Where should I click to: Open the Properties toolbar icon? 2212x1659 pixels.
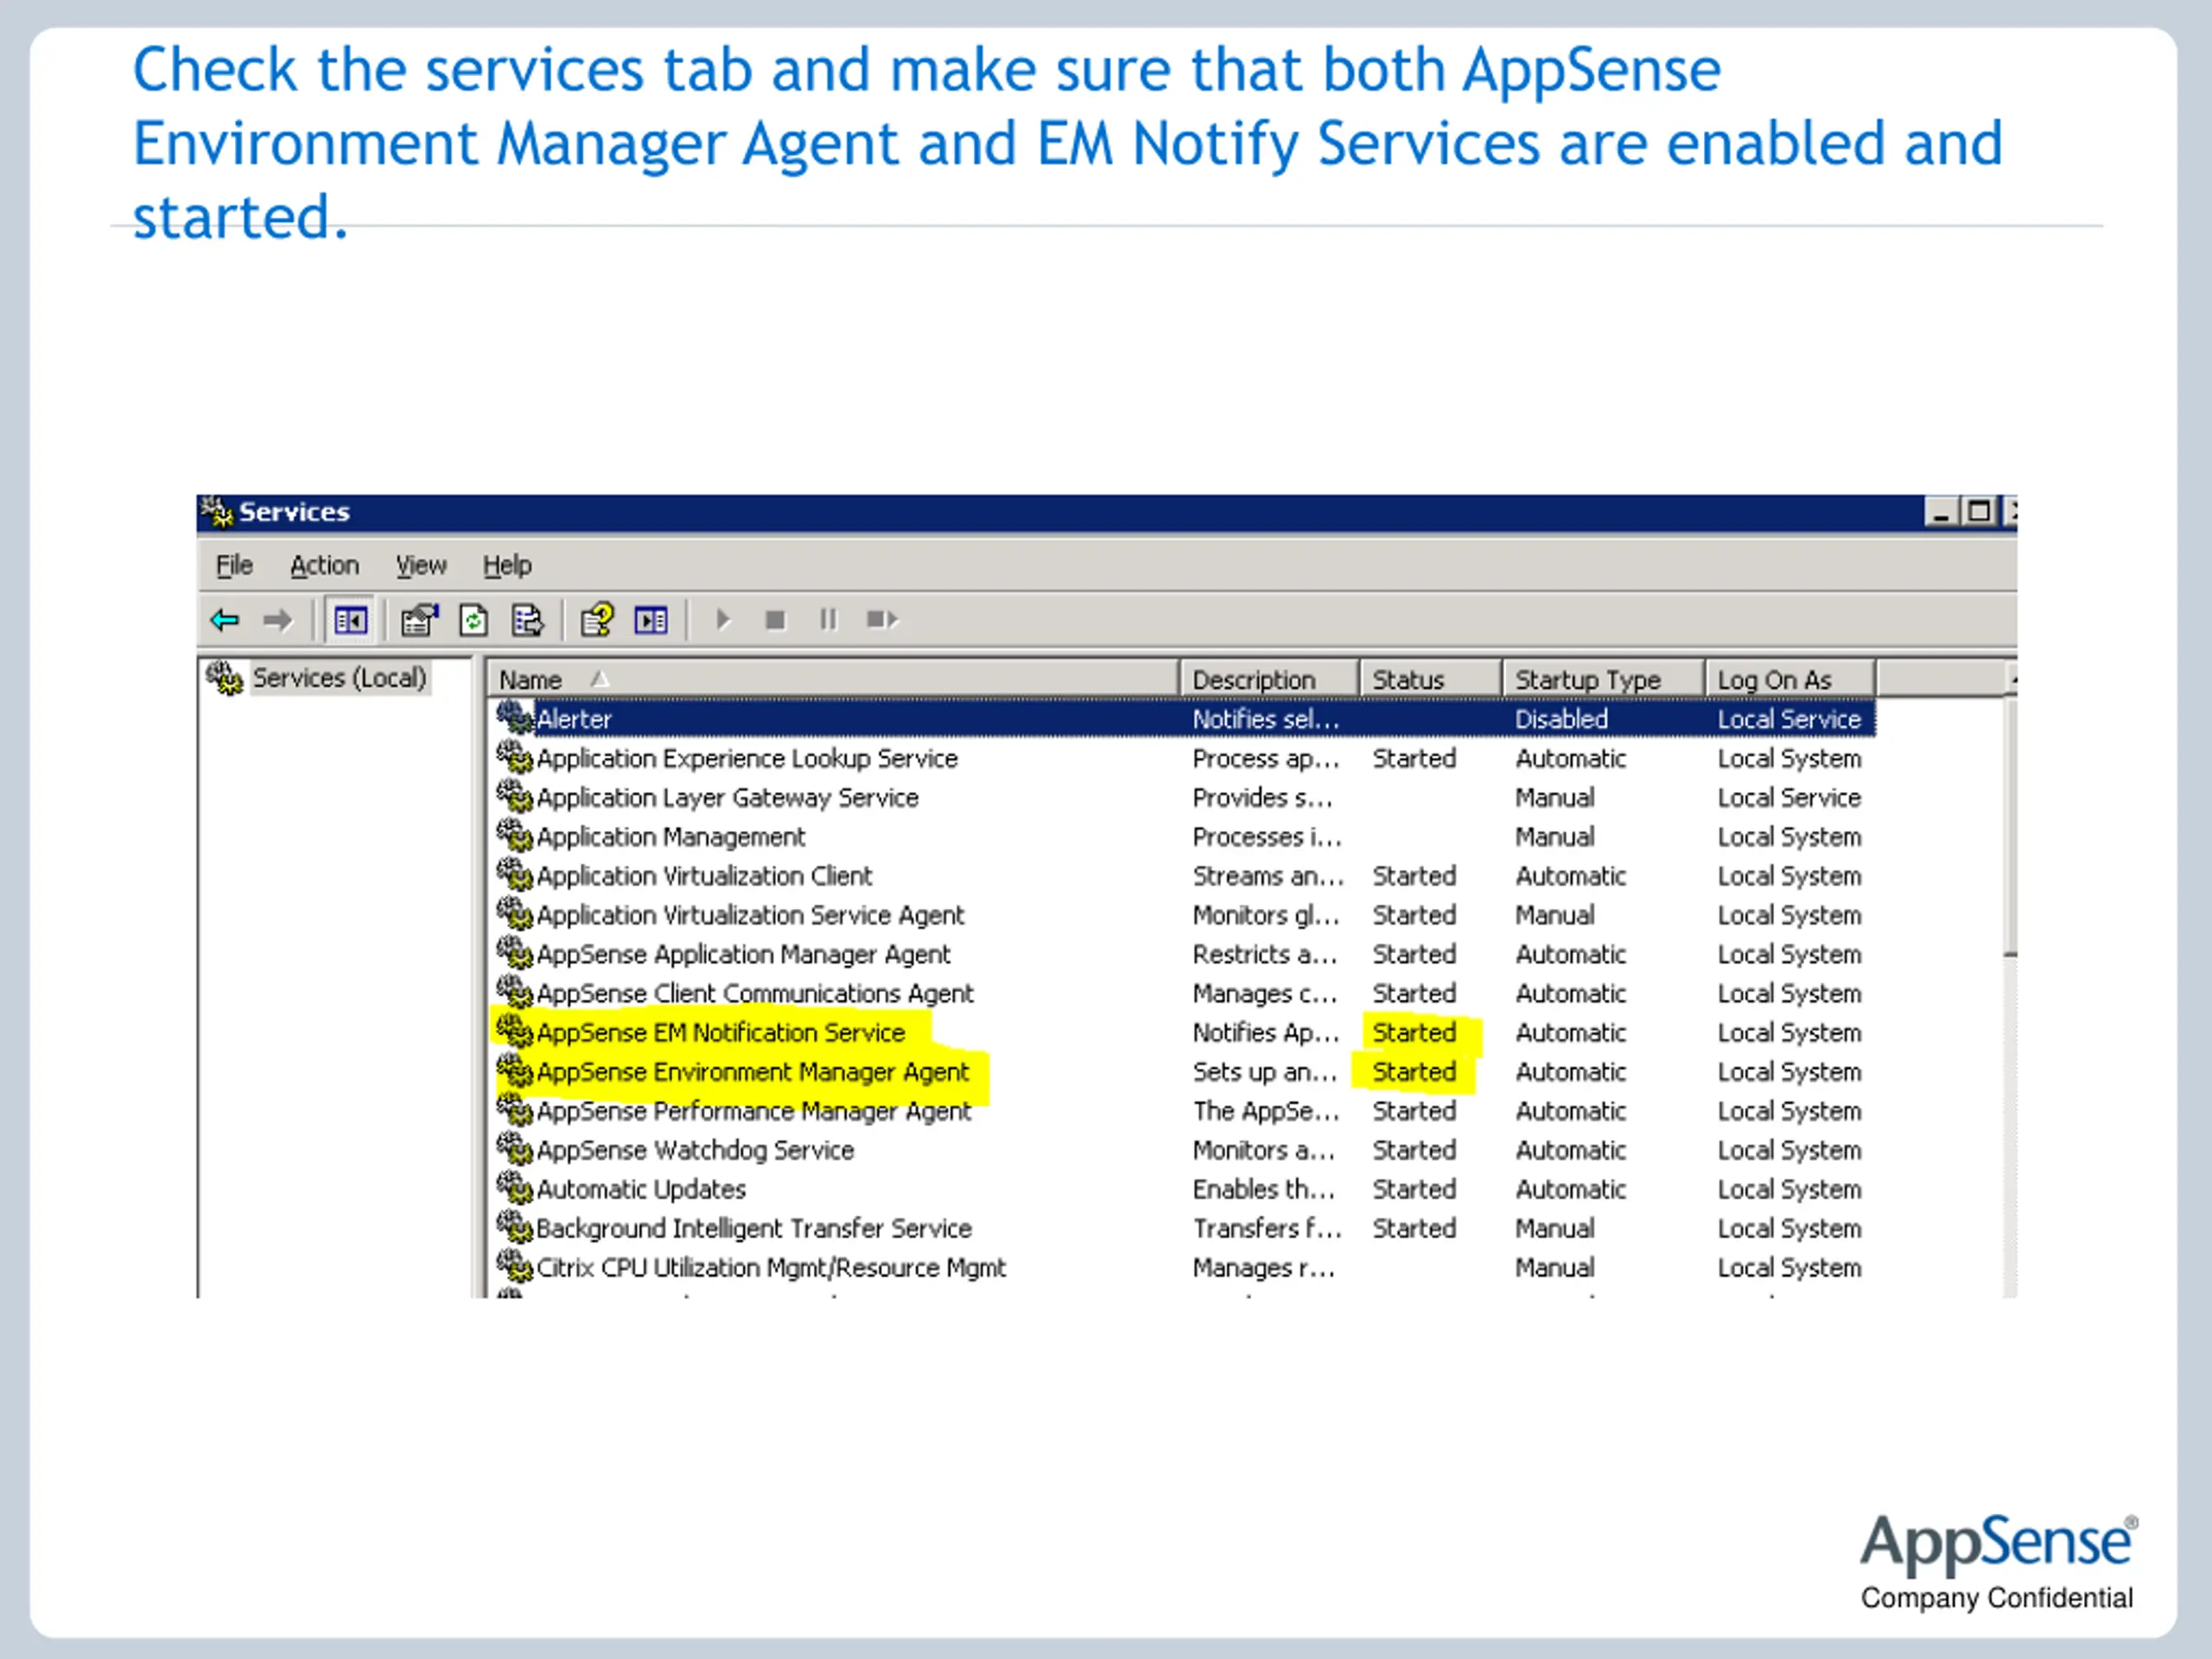pyautogui.click(x=420, y=620)
